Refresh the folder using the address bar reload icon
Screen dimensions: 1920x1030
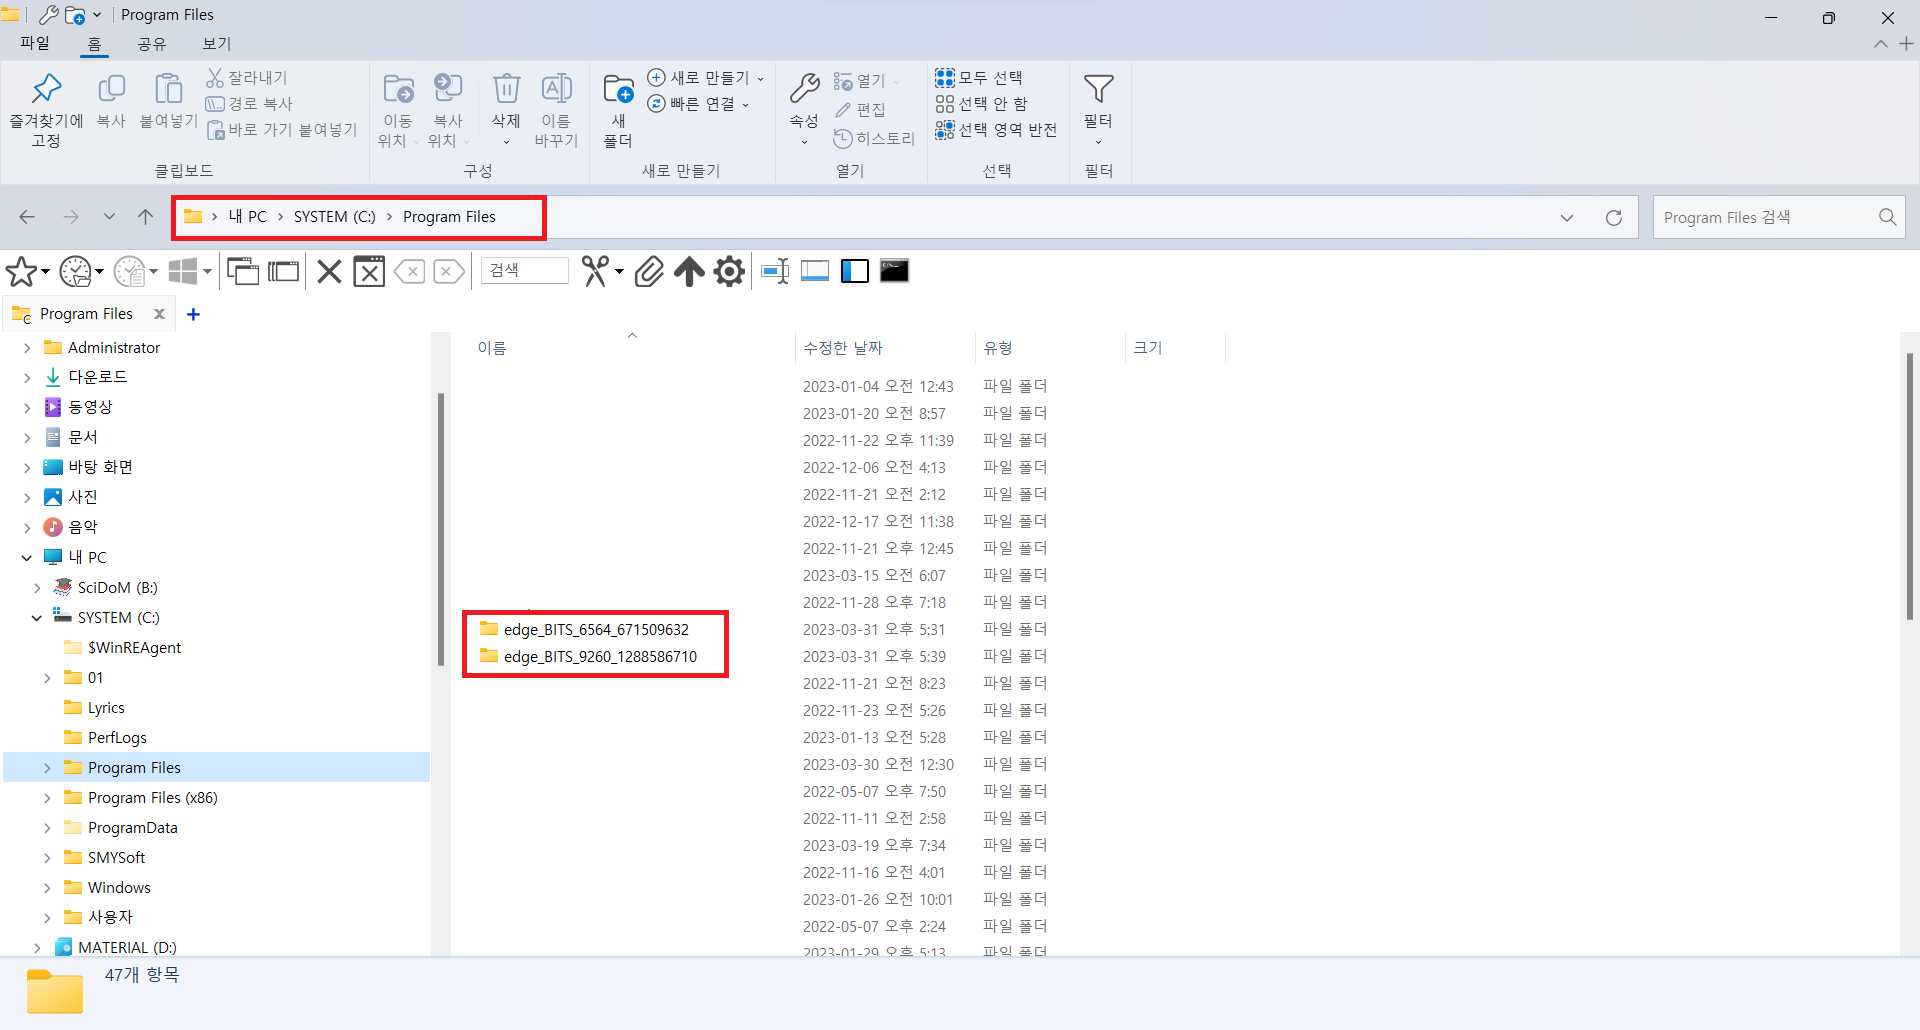1614,218
